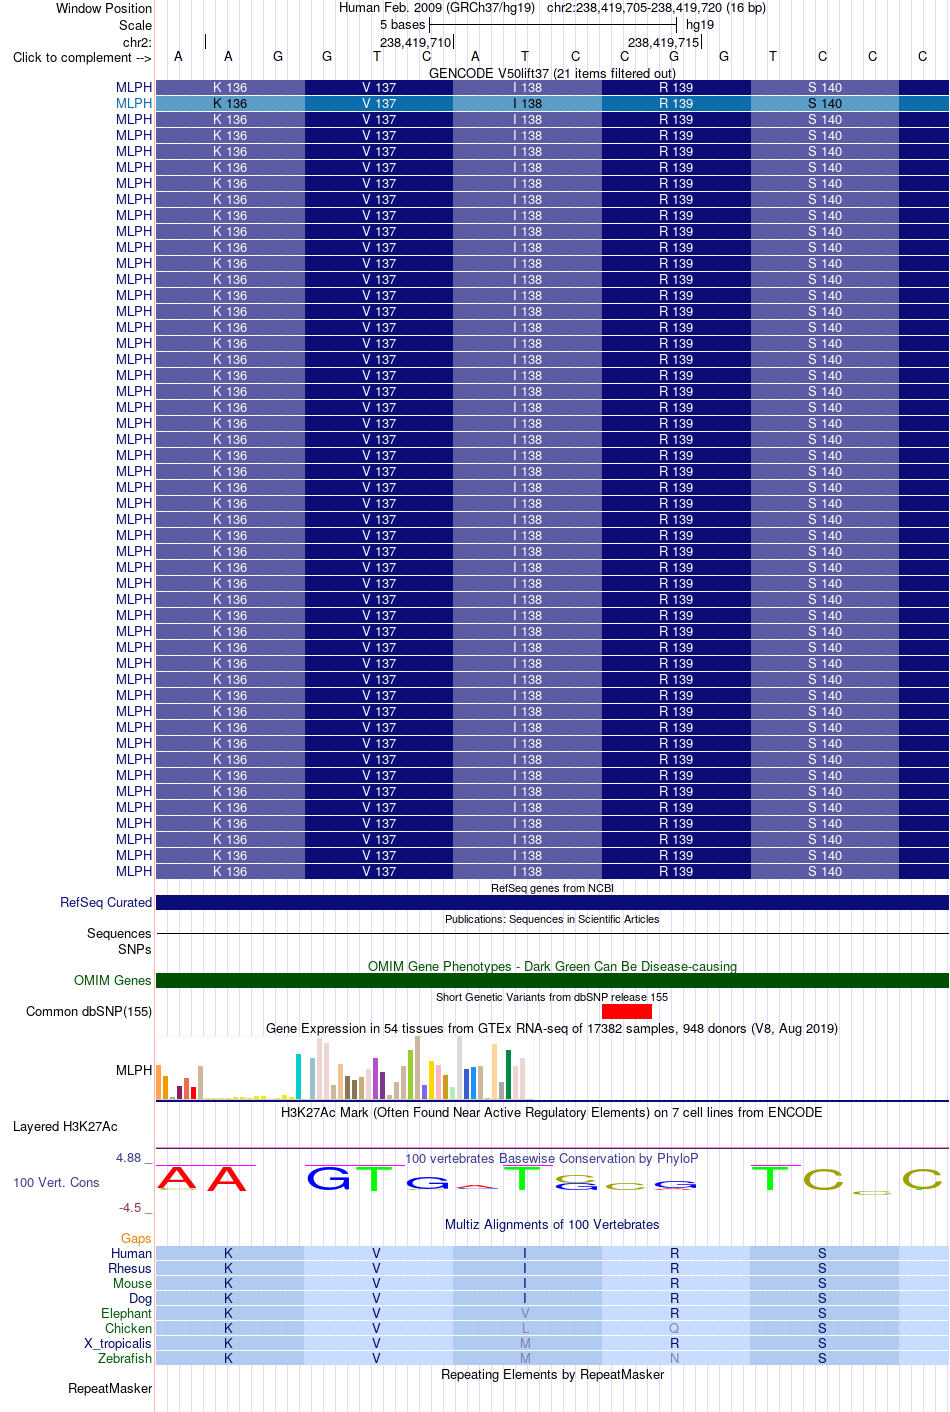Click the MLPH label beside GTEx chart
This screenshot has width=950, height=1412.
click(134, 1070)
